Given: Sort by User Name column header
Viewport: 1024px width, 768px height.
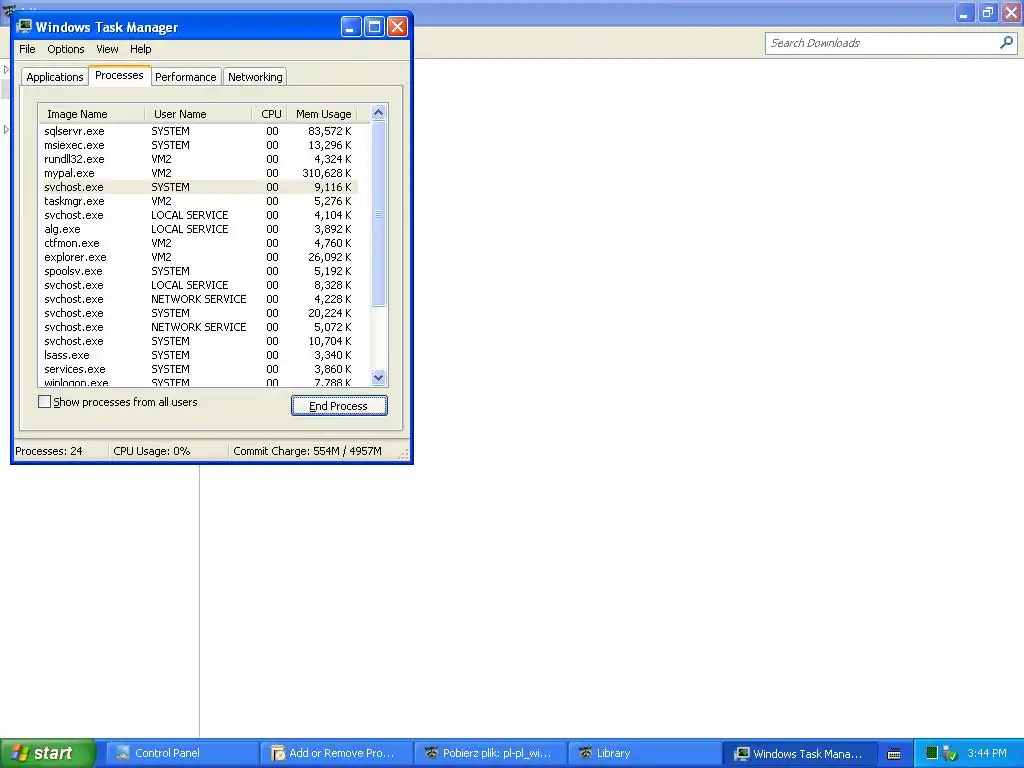Looking at the screenshot, I should pyautogui.click(x=199, y=114).
